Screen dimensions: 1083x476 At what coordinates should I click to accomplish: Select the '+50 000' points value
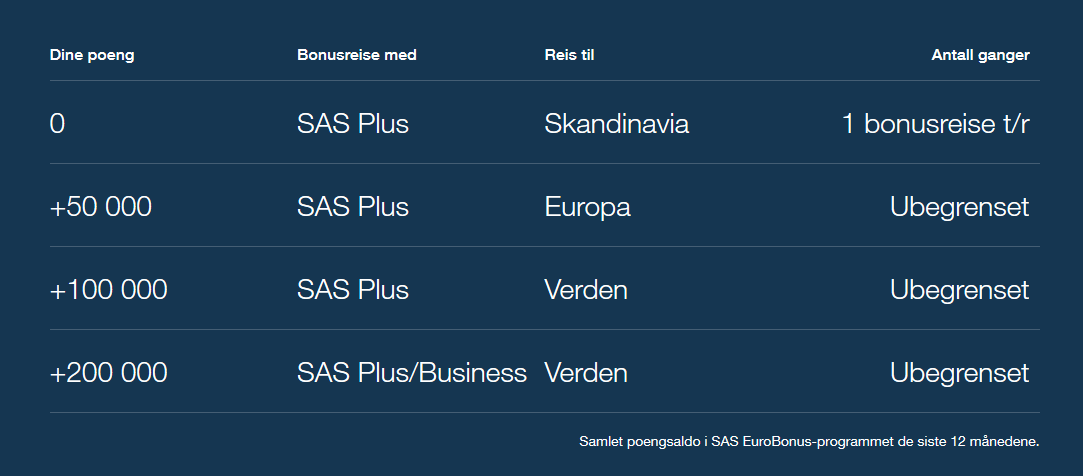pyautogui.click(x=101, y=208)
